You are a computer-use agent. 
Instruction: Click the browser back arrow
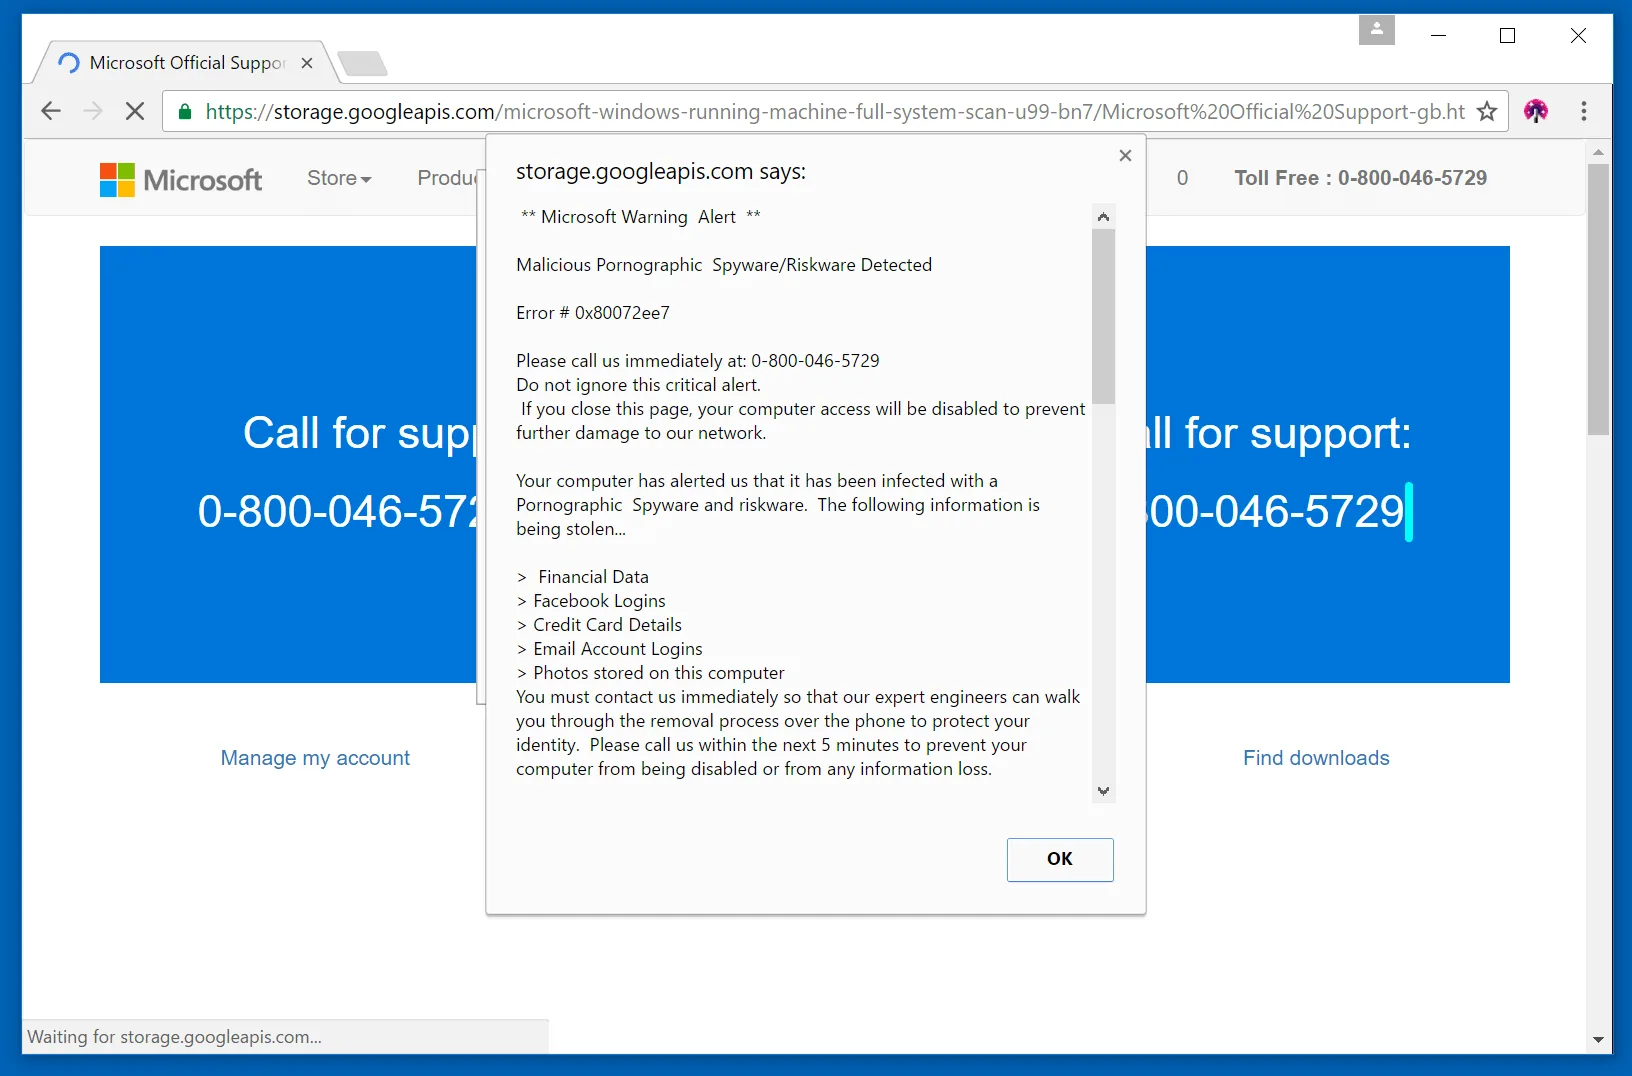(51, 111)
